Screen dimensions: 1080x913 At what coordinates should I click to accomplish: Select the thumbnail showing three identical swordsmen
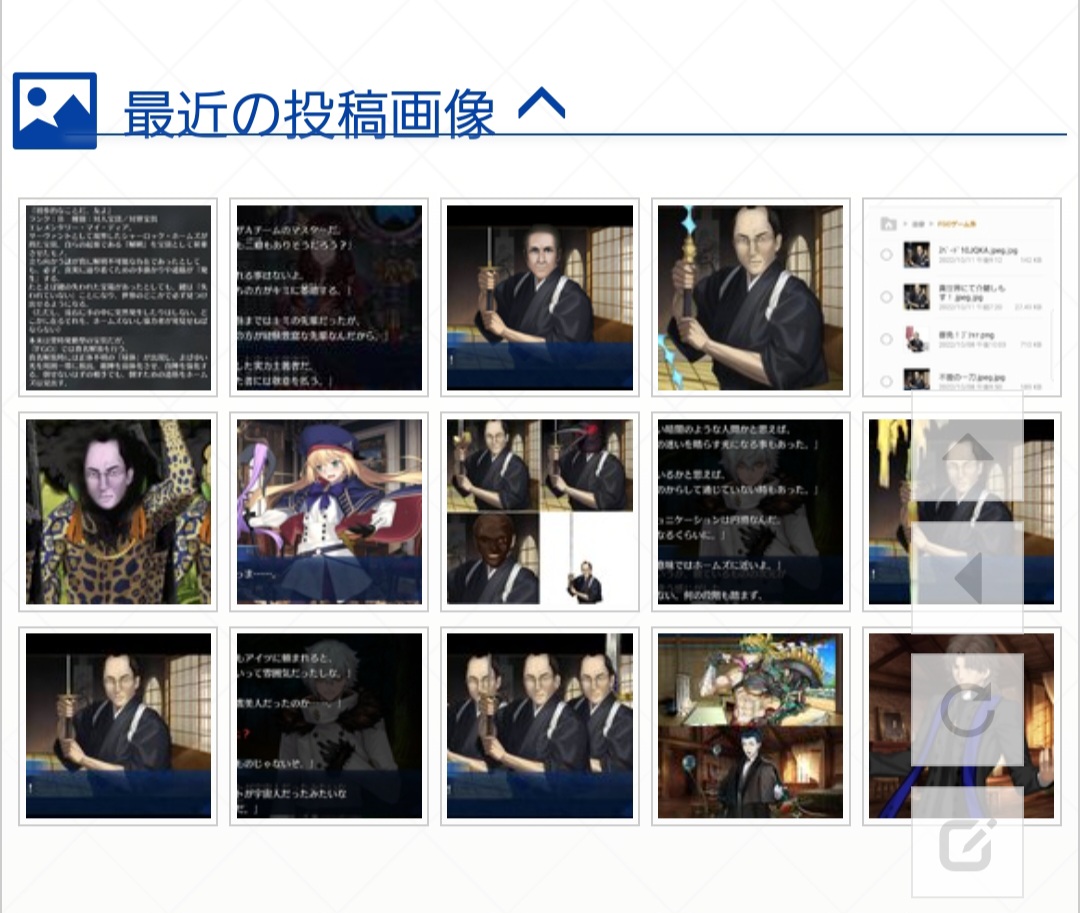pos(540,726)
